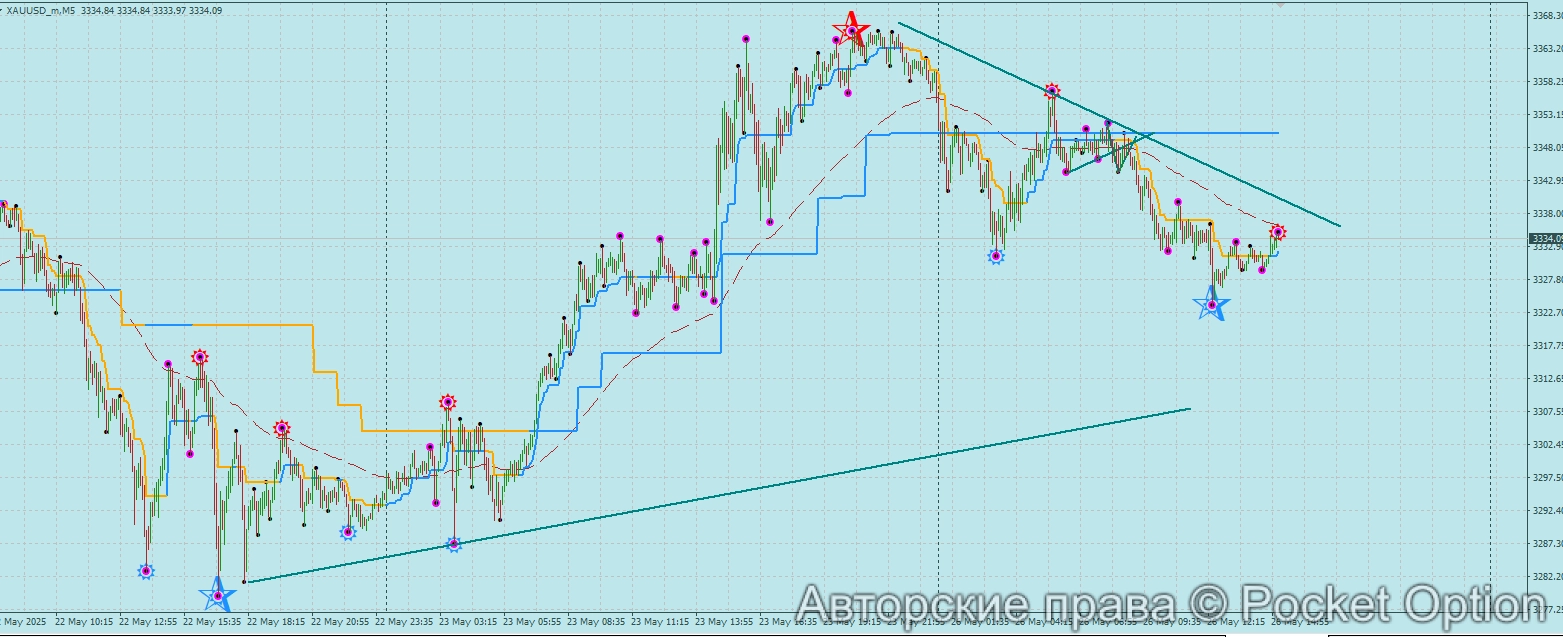This screenshot has width=1563, height=637.
Task: Click the current price label 3334.09
Action: 1546,238
